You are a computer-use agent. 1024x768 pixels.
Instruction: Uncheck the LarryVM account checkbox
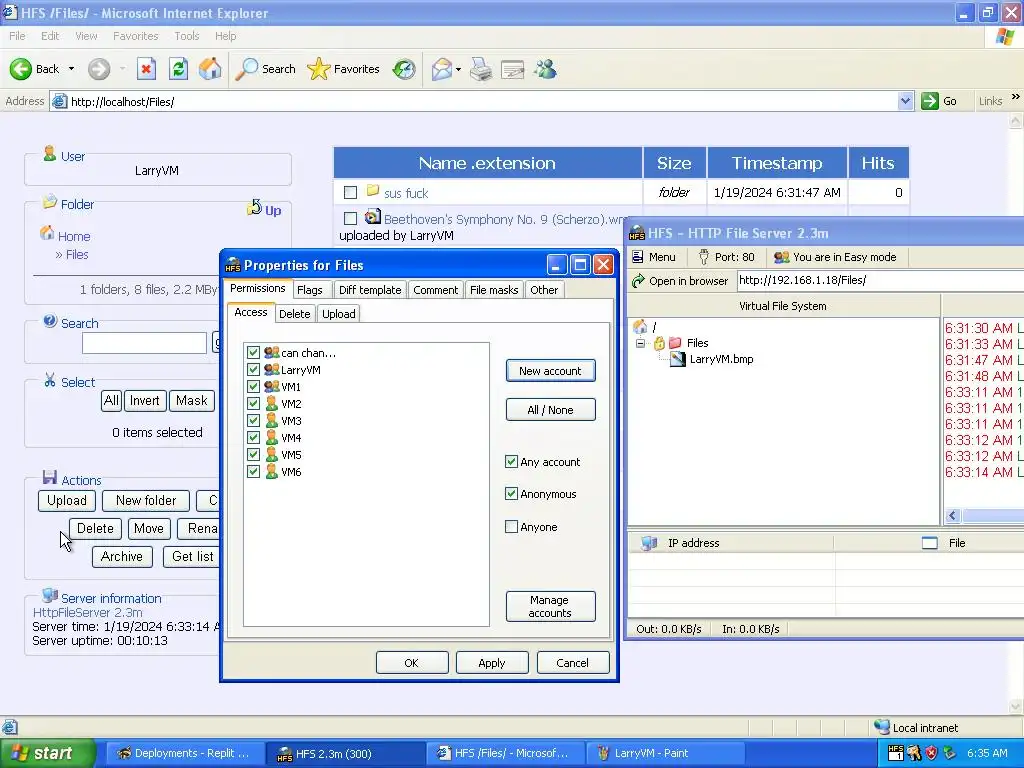(x=253, y=370)
